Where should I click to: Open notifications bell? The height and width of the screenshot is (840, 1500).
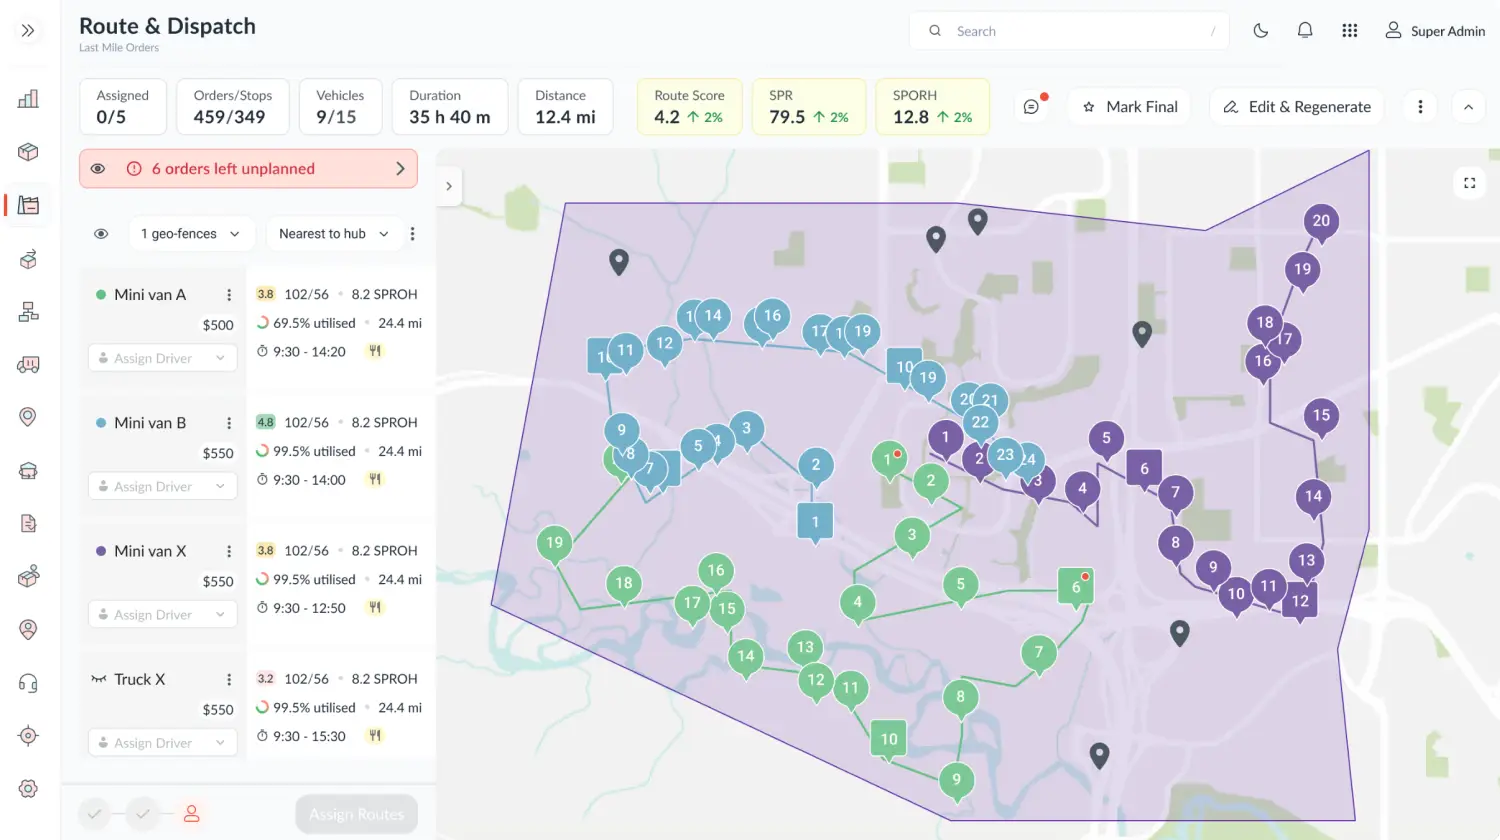(x=1305, y=31)
